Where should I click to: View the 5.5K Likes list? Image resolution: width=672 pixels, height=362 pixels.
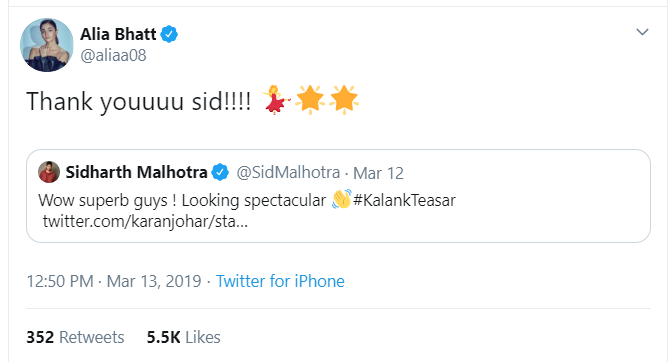pyautogui.click(x=183, y=337)
